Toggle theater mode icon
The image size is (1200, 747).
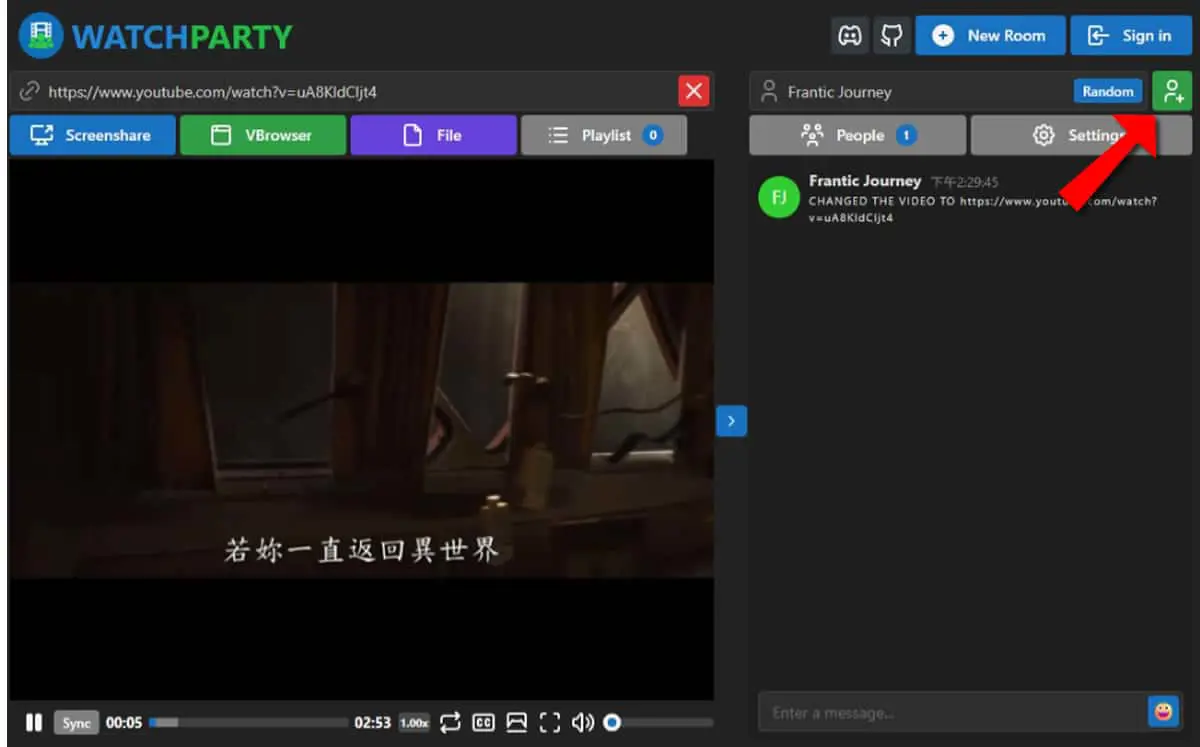[x=516, y=722]
